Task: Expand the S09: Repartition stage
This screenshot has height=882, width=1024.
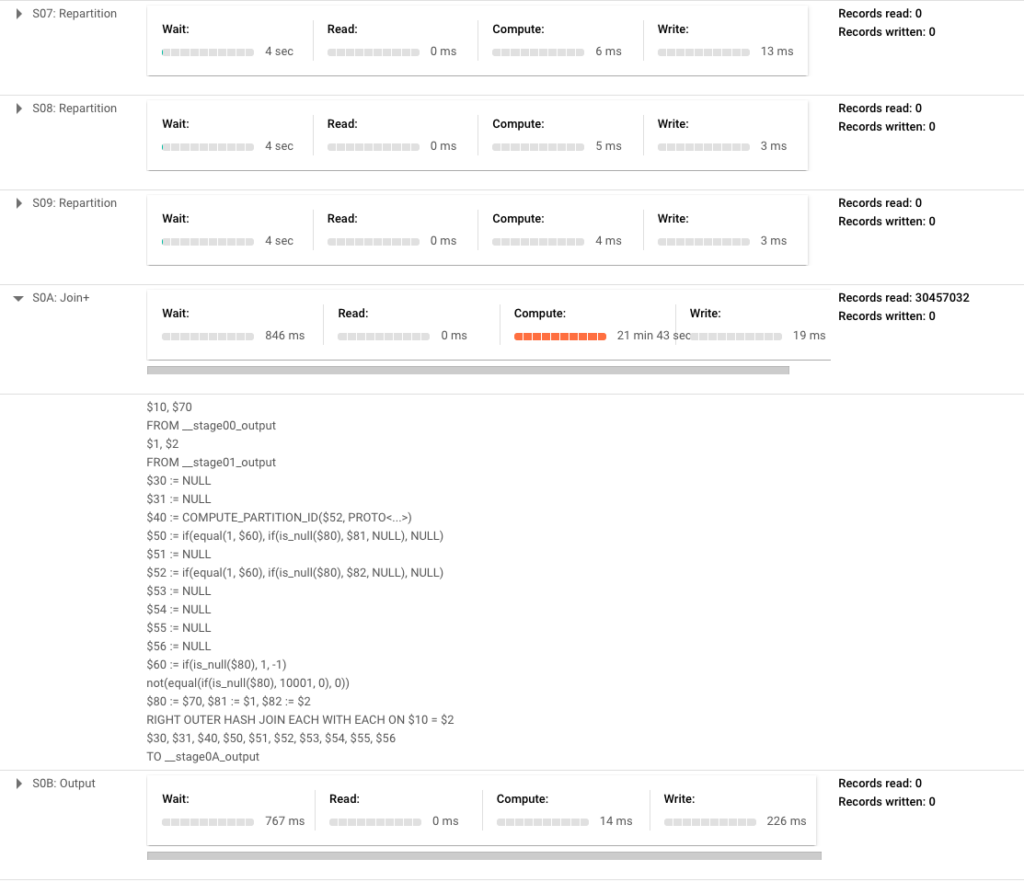Action: (18, 203)
